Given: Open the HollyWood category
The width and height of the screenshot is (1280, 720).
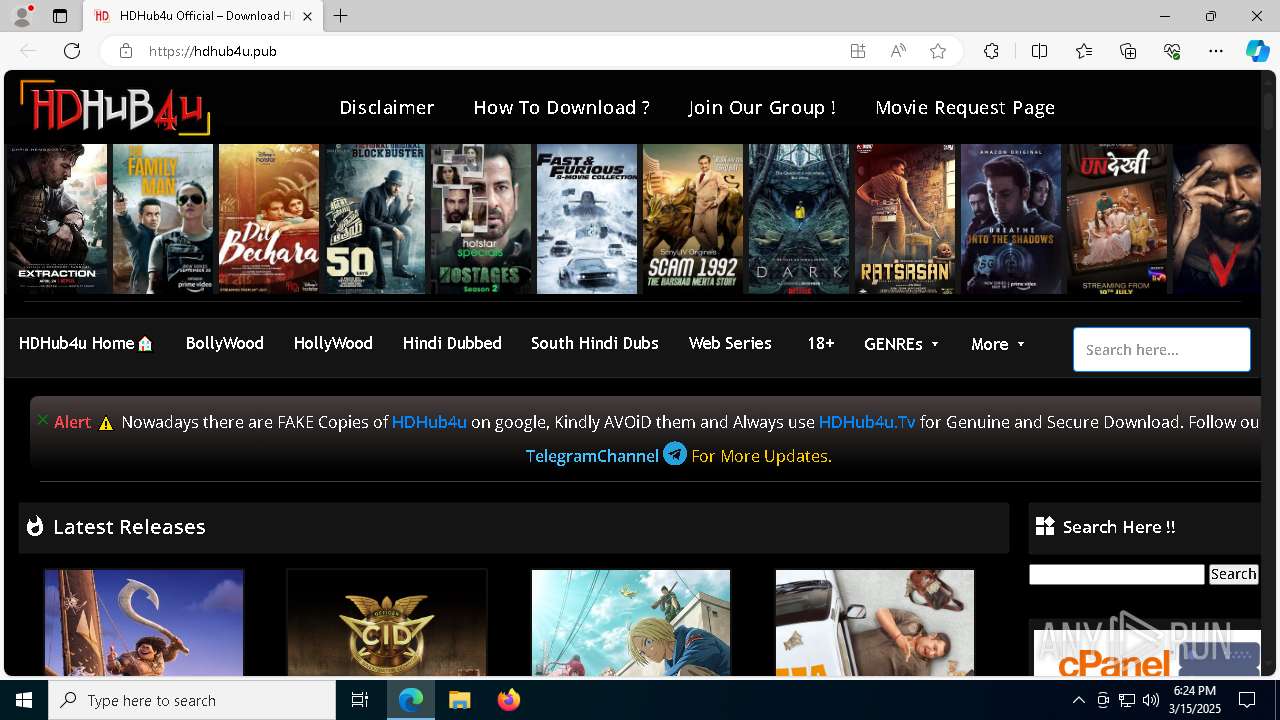Looking at the screenshot, I should 333,343.
